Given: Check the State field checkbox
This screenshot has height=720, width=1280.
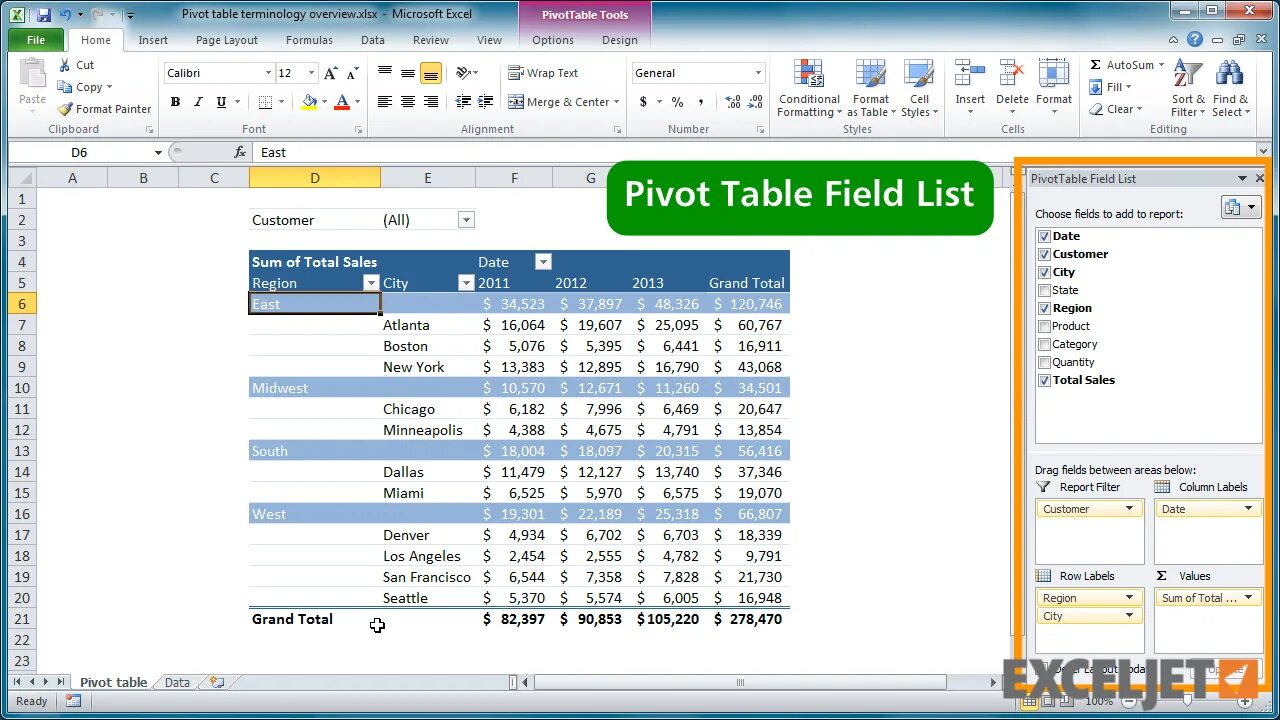Looking at the screenshot, I should [x=1044, y=290].
